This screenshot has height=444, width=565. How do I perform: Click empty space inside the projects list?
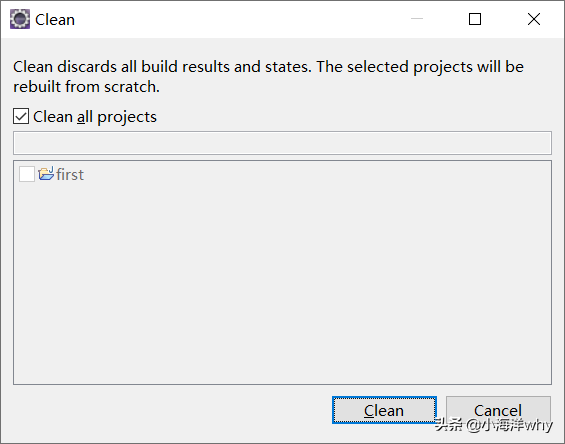pos(282,281)
